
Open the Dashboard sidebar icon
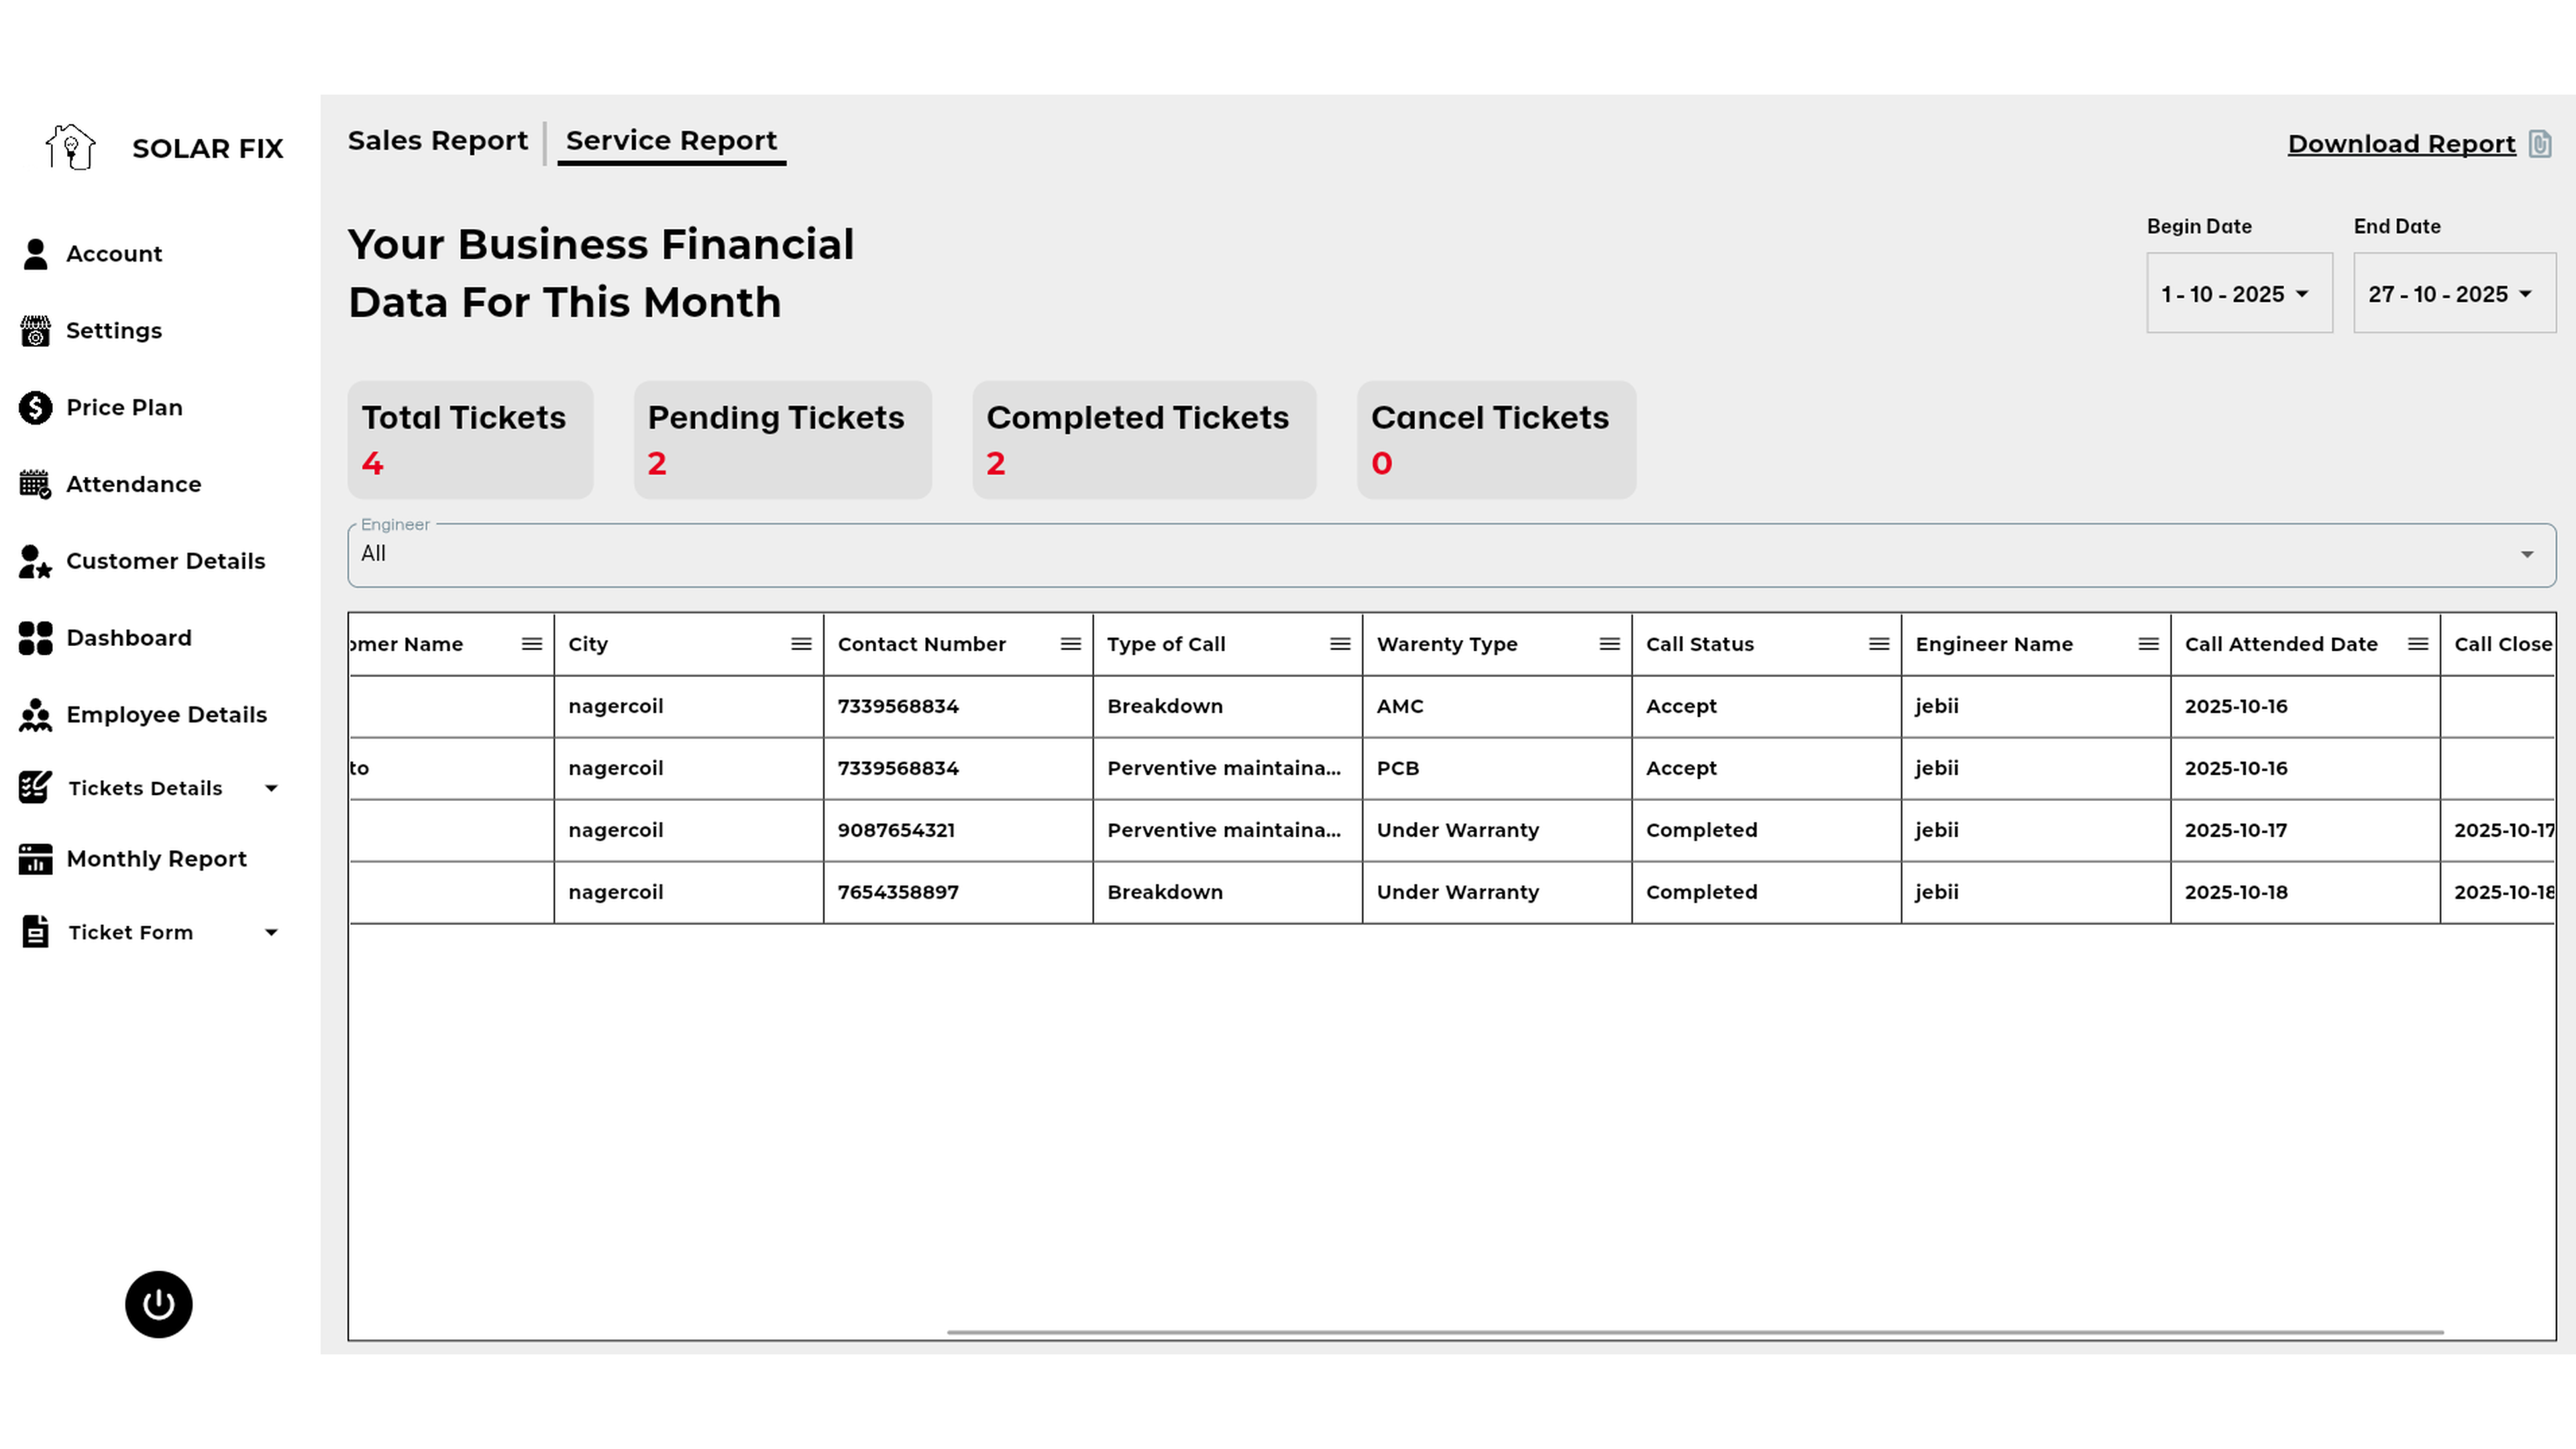pos(35,638)
